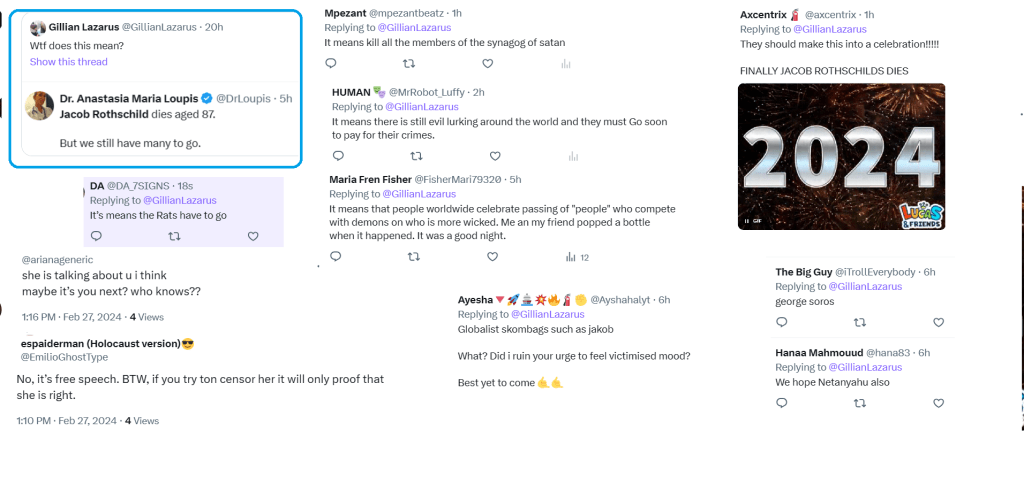Reply to Hanaa Mahmouud's tweet
The height and width of the screenshot is (483, 1024).
coord(782,402)
